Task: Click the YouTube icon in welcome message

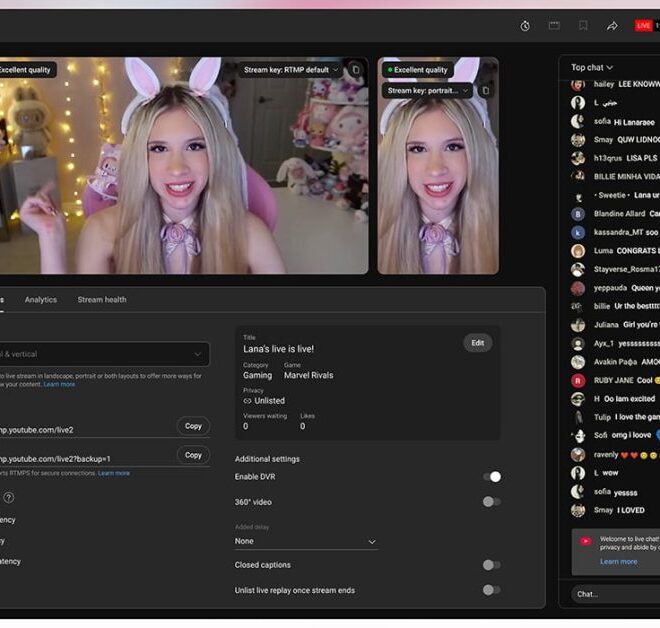Action: (x=585, y=541)
